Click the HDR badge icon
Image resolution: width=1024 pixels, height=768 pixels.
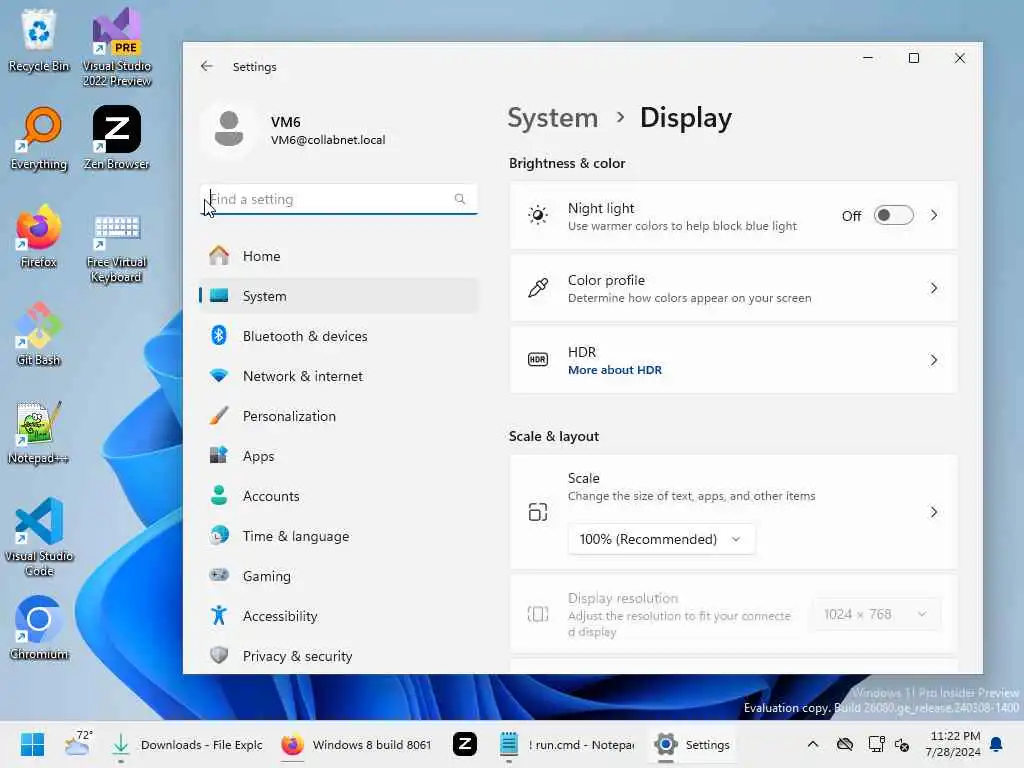538,359
